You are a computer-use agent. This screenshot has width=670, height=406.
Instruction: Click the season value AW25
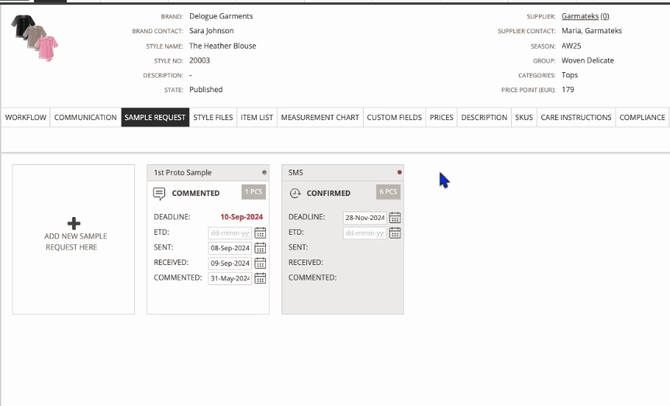pyautogui.click(x=571, y=46)
